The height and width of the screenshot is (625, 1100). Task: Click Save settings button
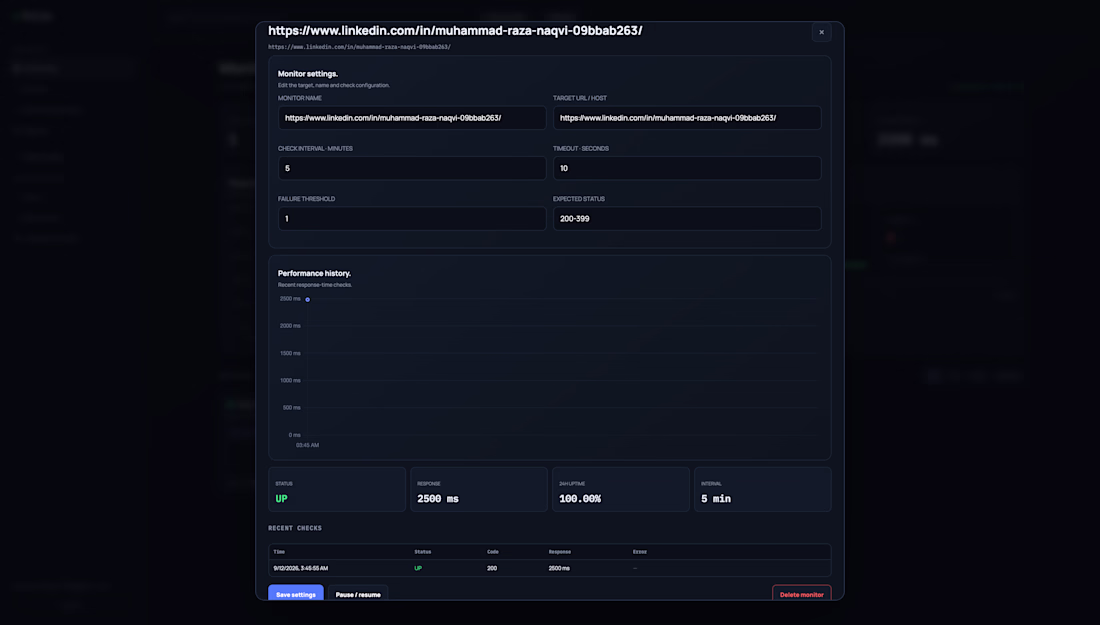click(x=295, y=594)
